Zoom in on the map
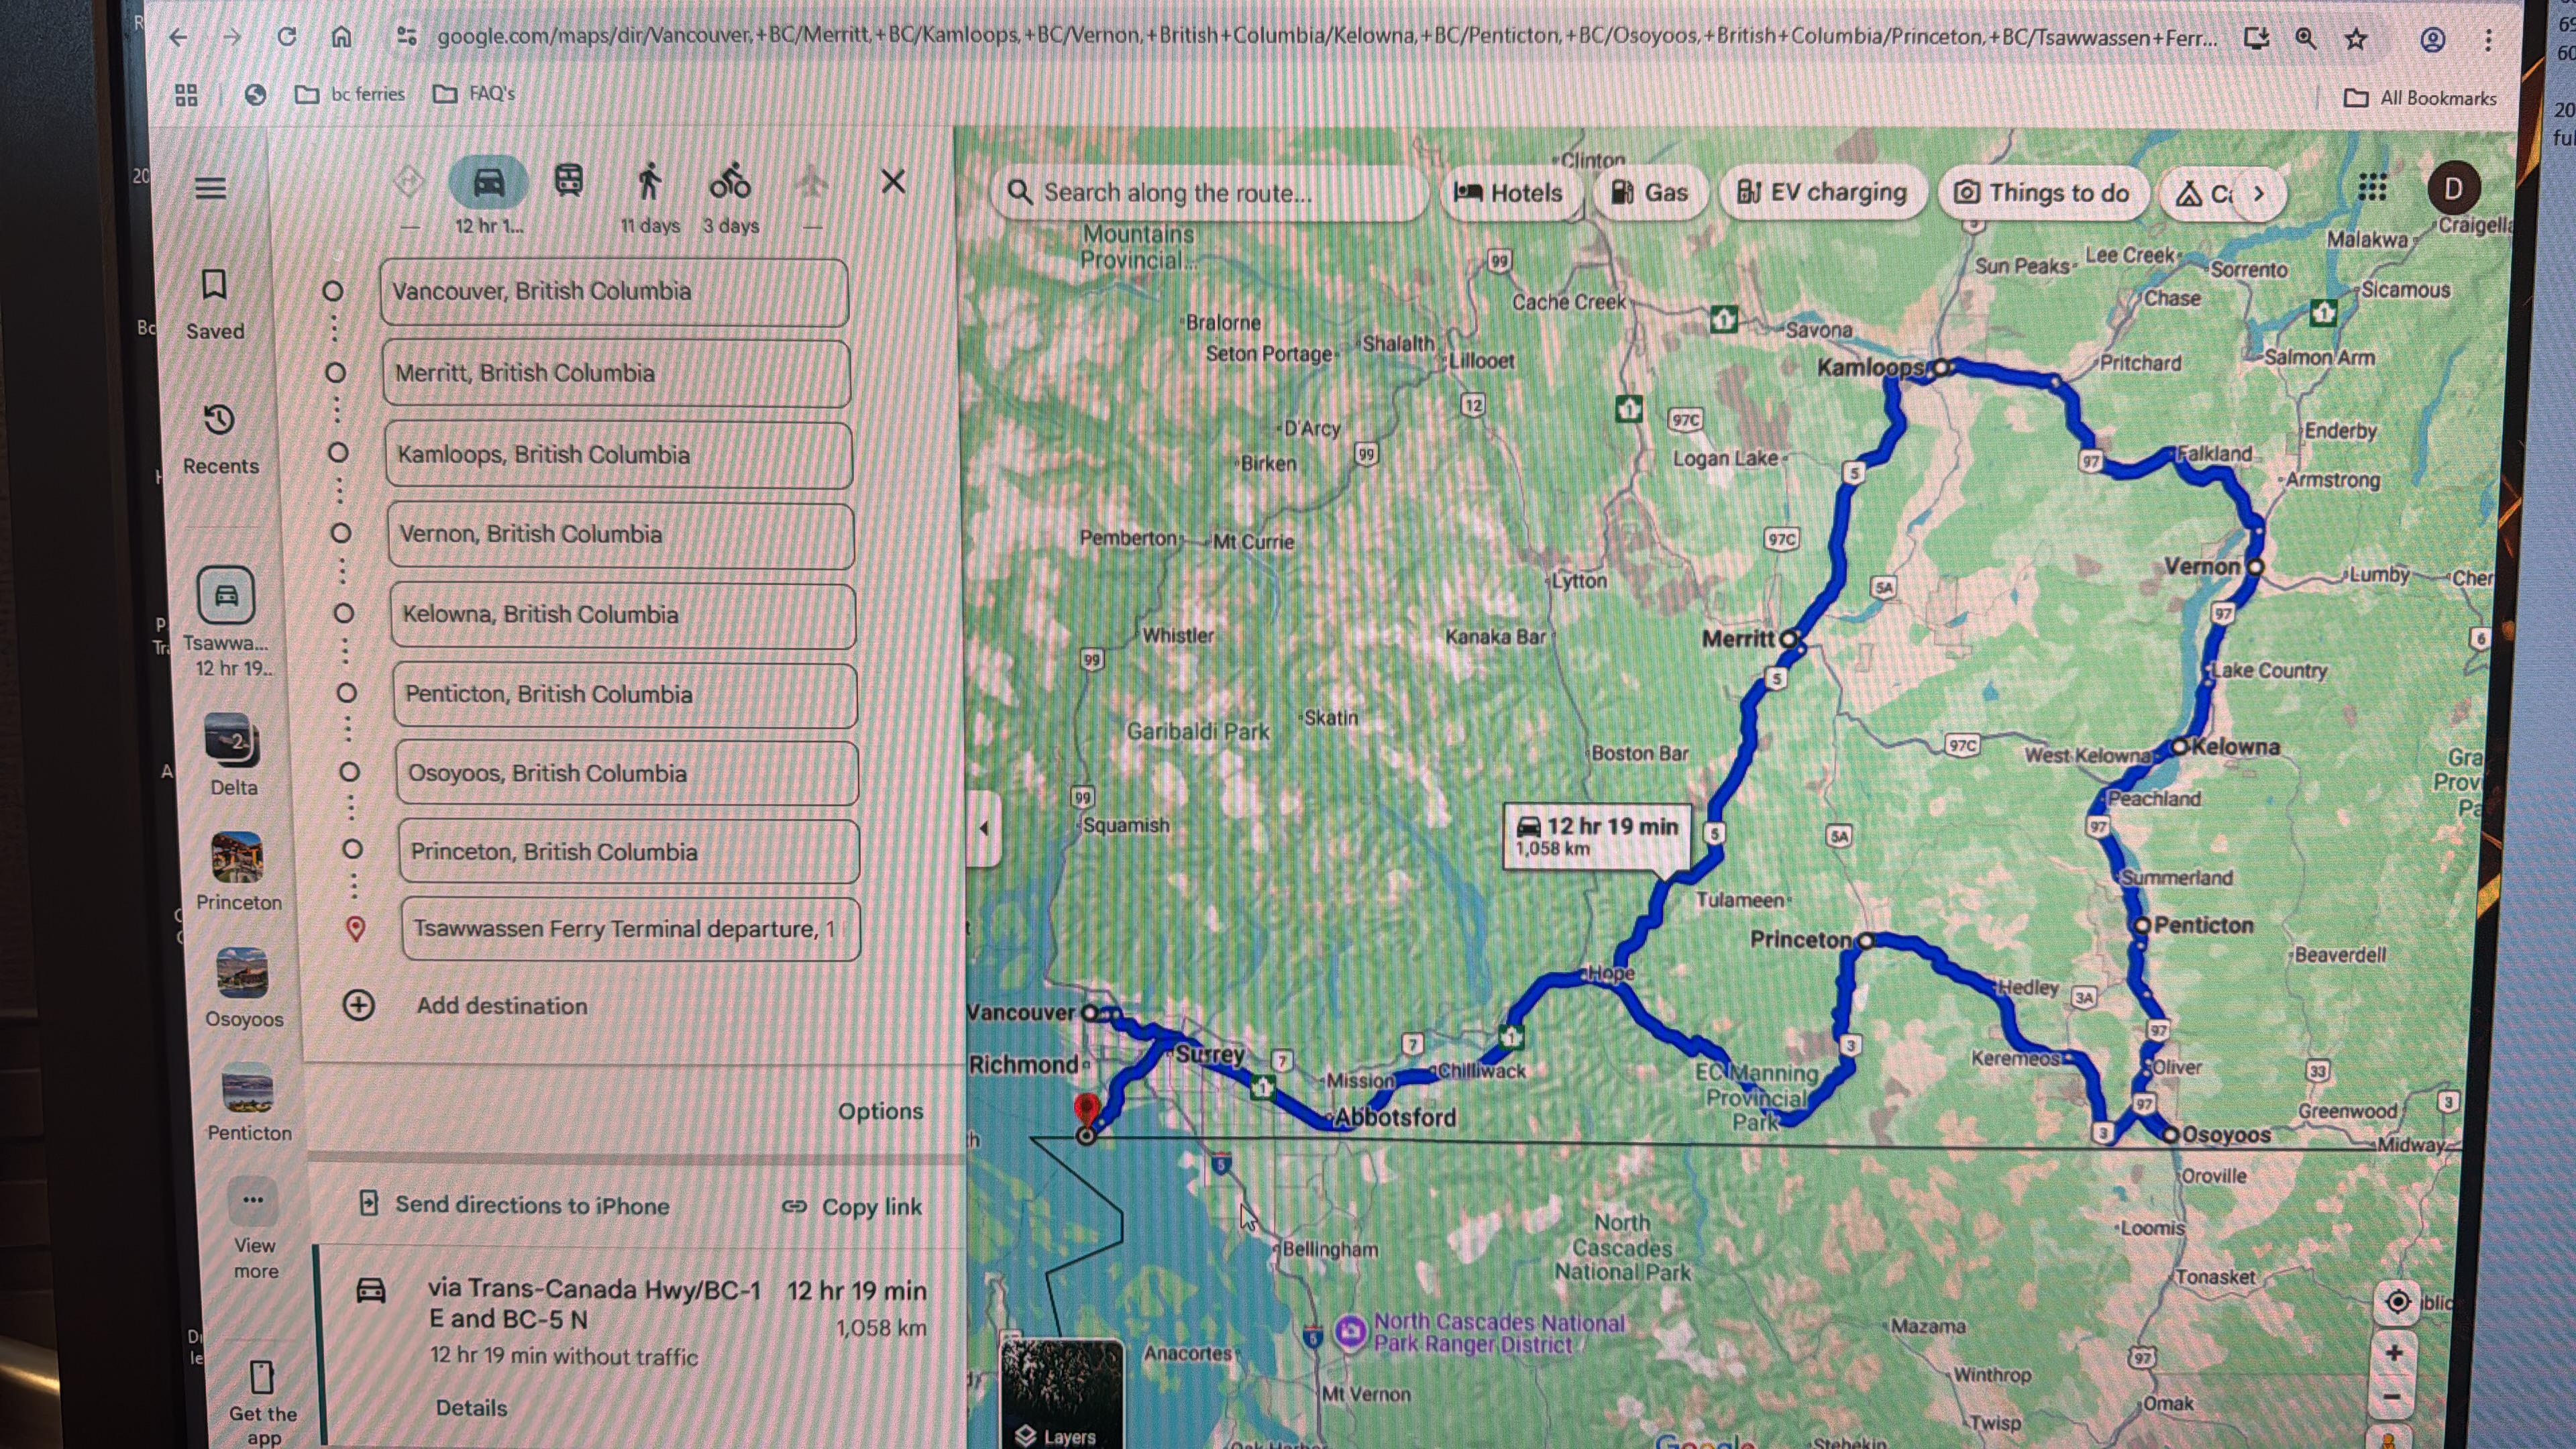 tap(2394, 1352)
